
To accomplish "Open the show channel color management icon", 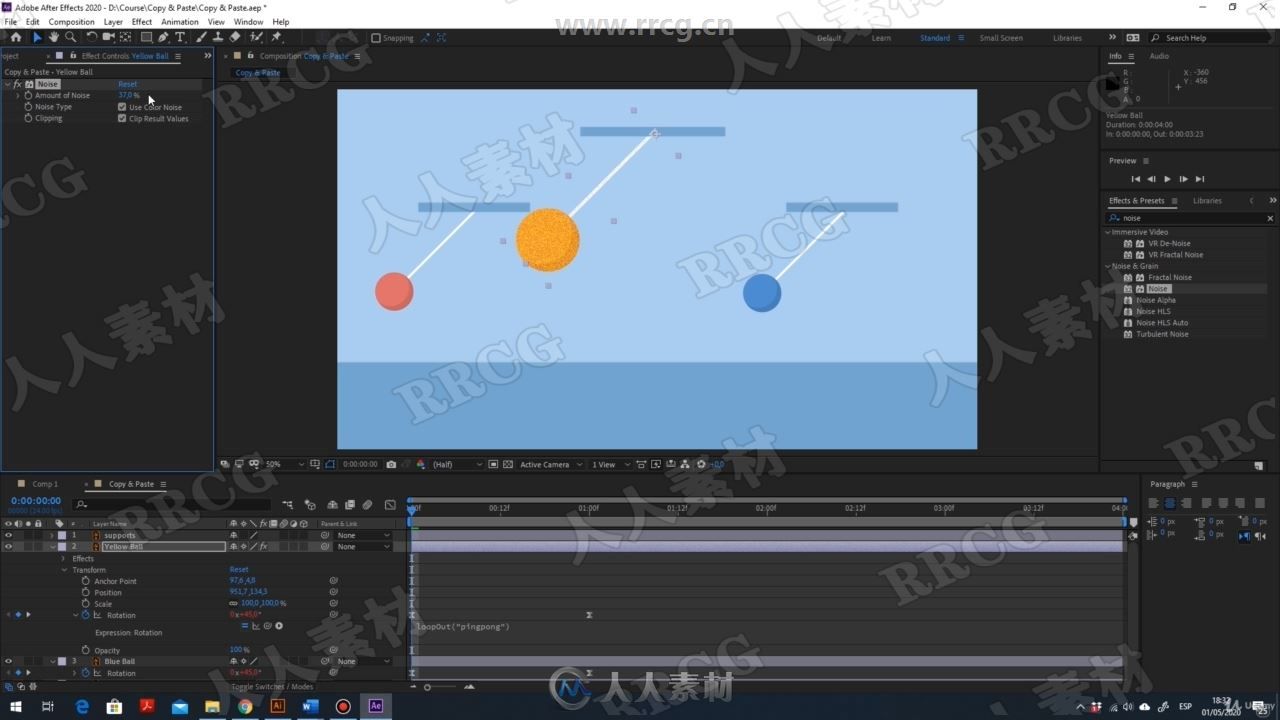I will coord(421,464).
